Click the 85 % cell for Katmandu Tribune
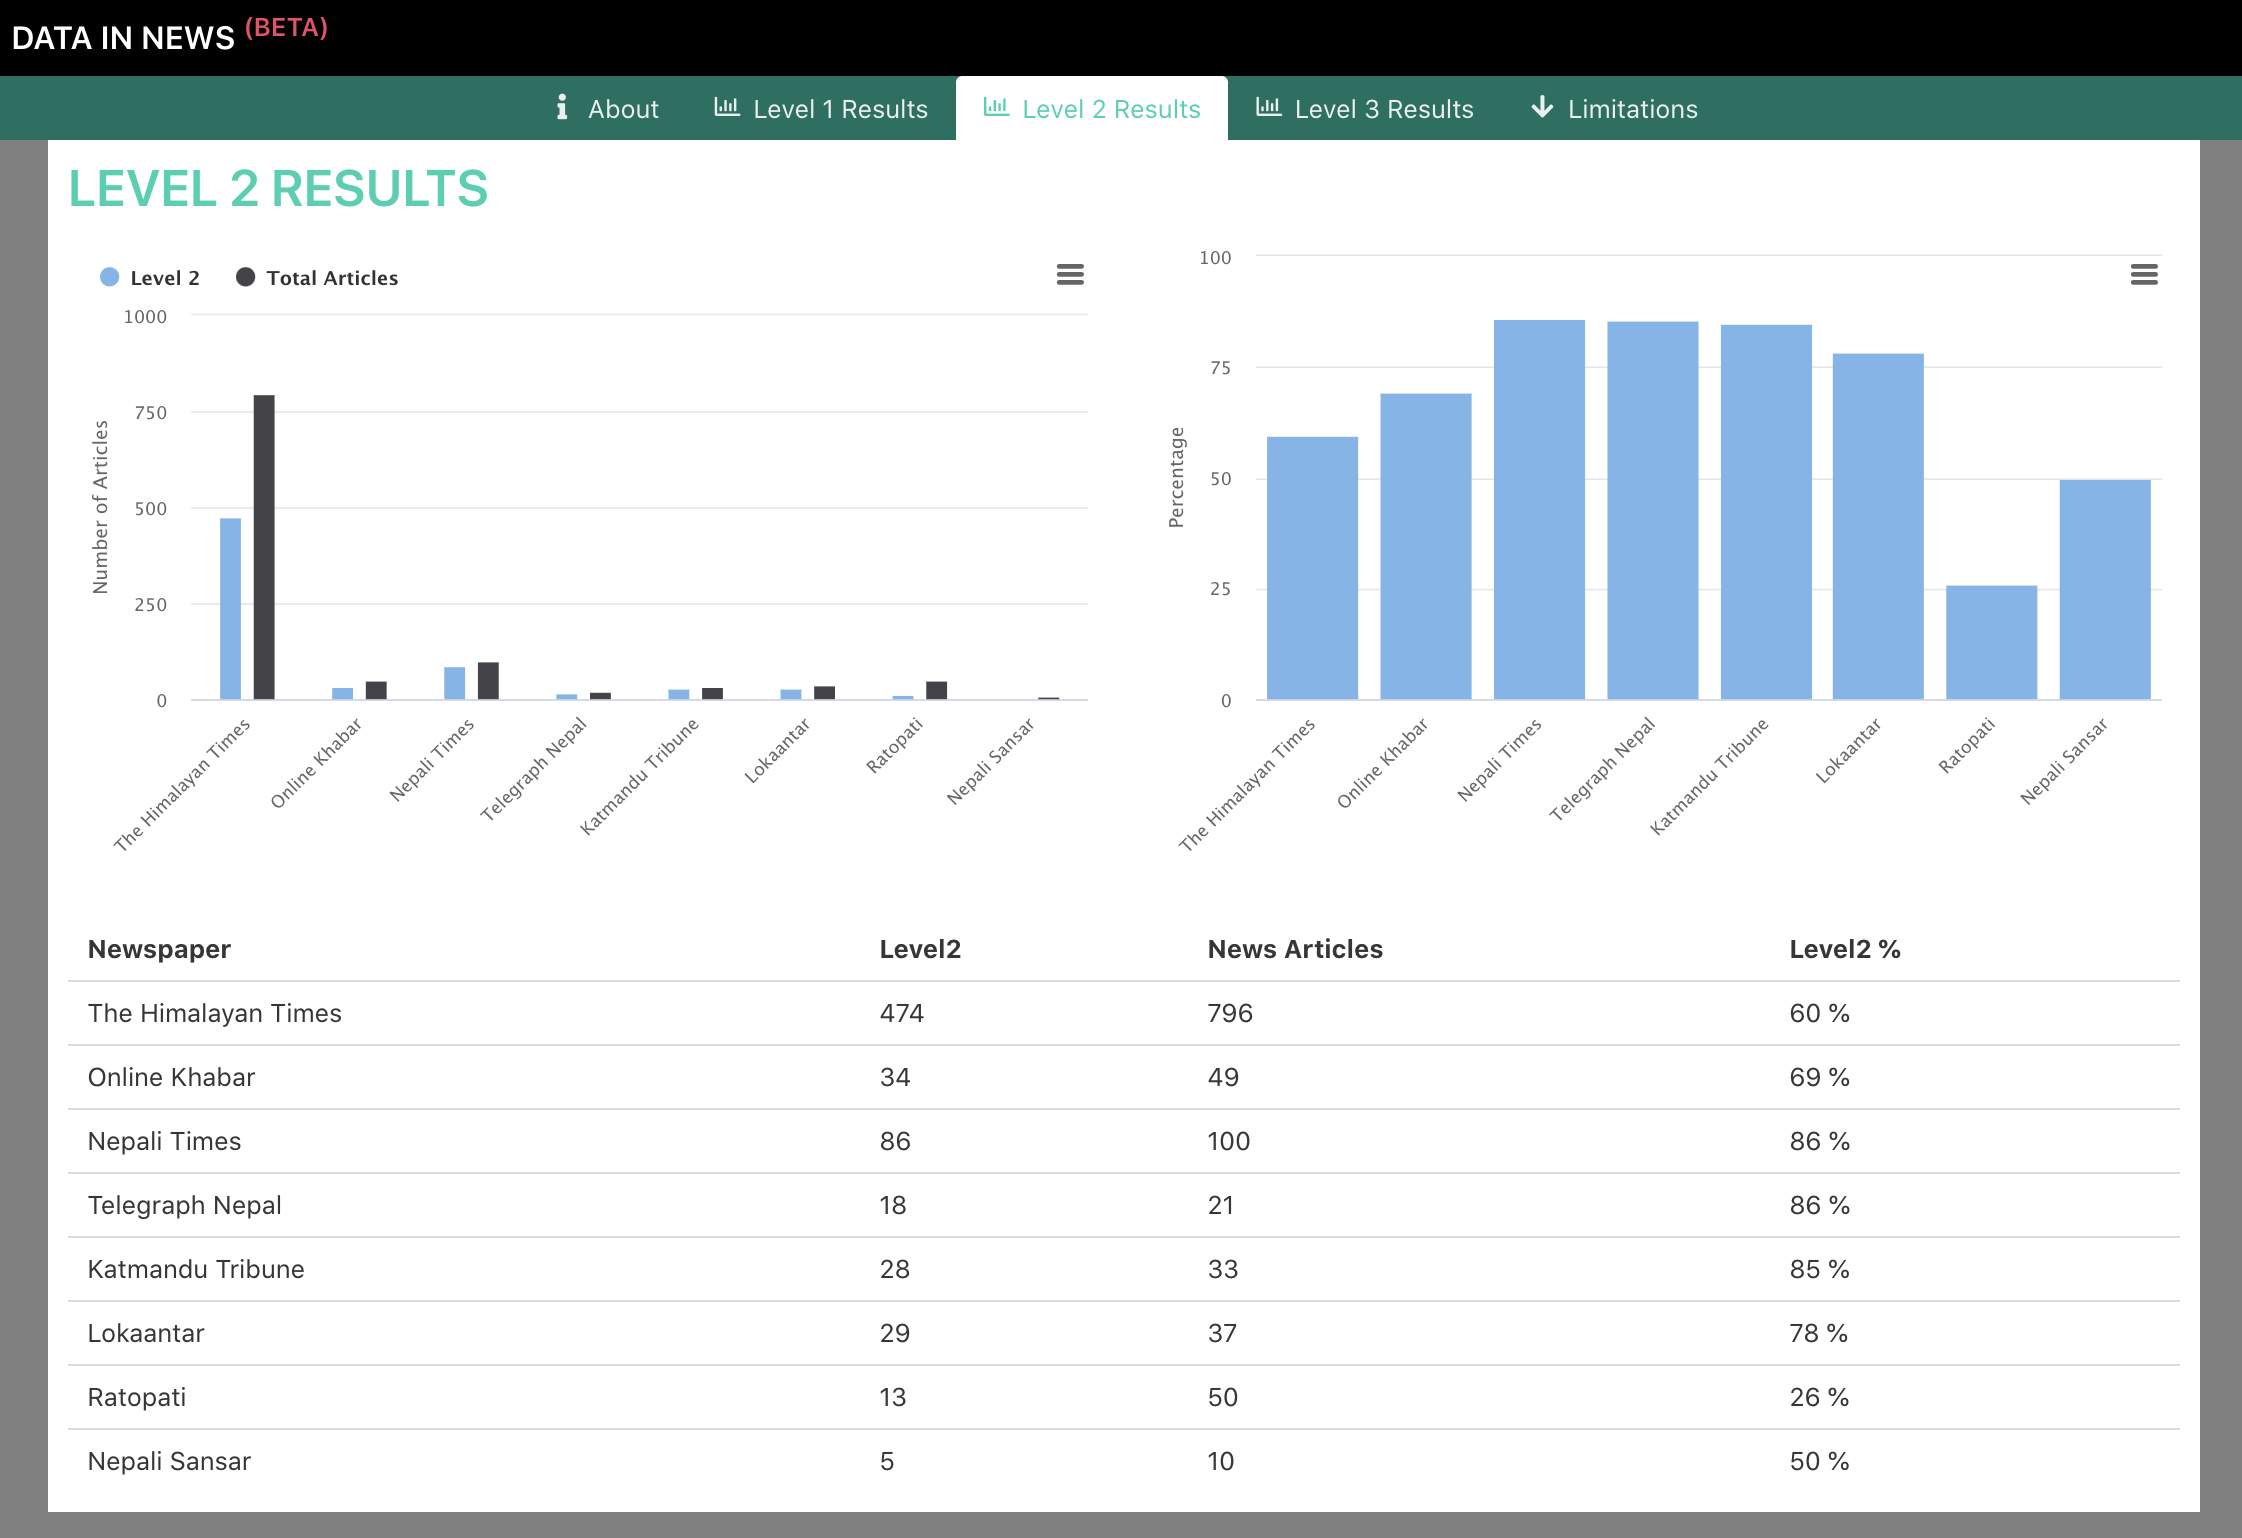The width and height of the screenshot is (2242, 1538). coord(1820,1269)
